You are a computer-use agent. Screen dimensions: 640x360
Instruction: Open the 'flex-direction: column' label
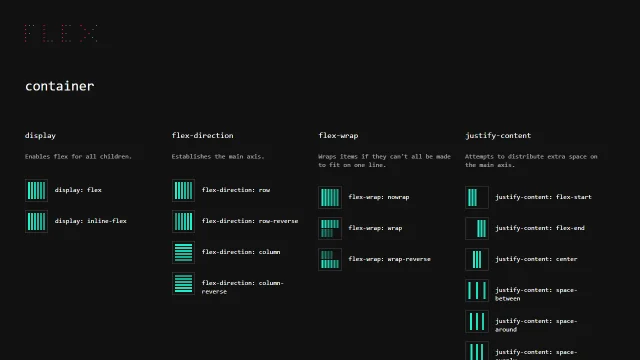(241, 252)
